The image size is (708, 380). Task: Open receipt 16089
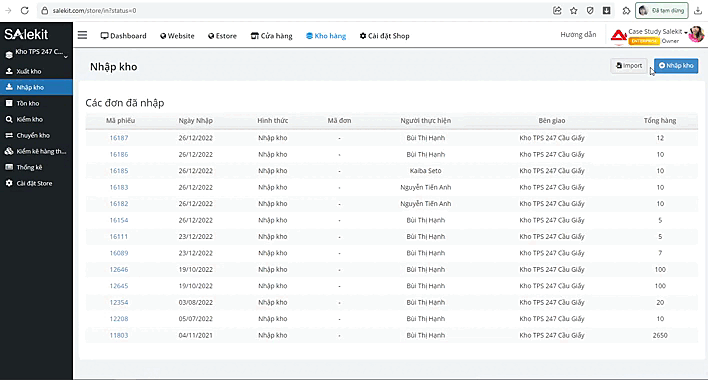119,253
